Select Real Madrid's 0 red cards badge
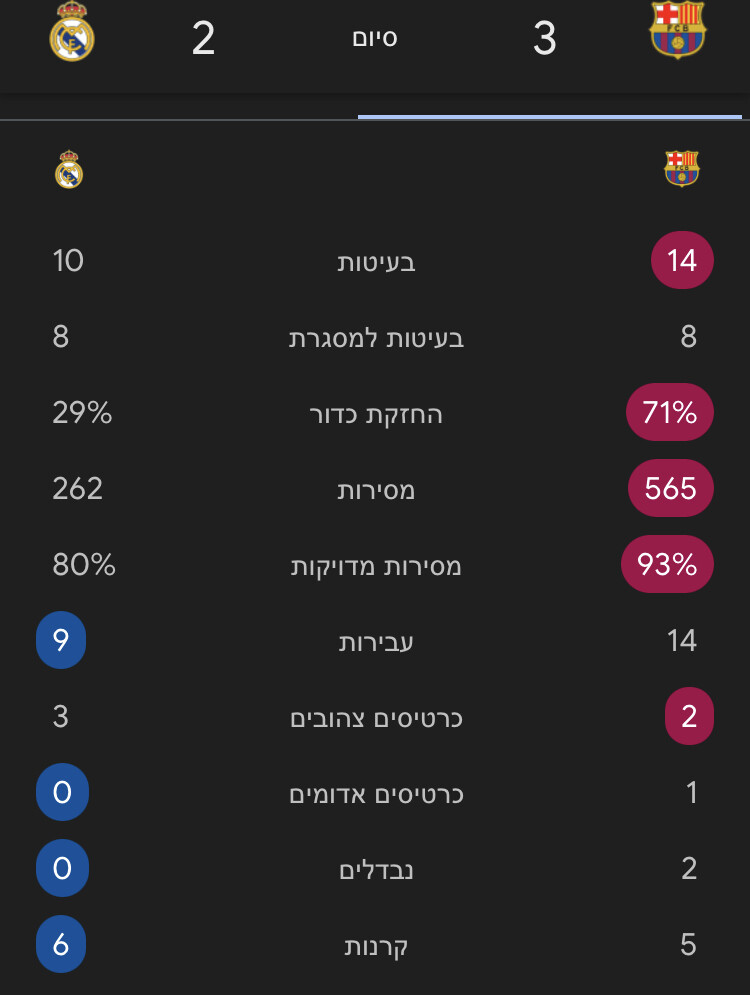This screenshot has width=750, height=995. coord(62,793)
